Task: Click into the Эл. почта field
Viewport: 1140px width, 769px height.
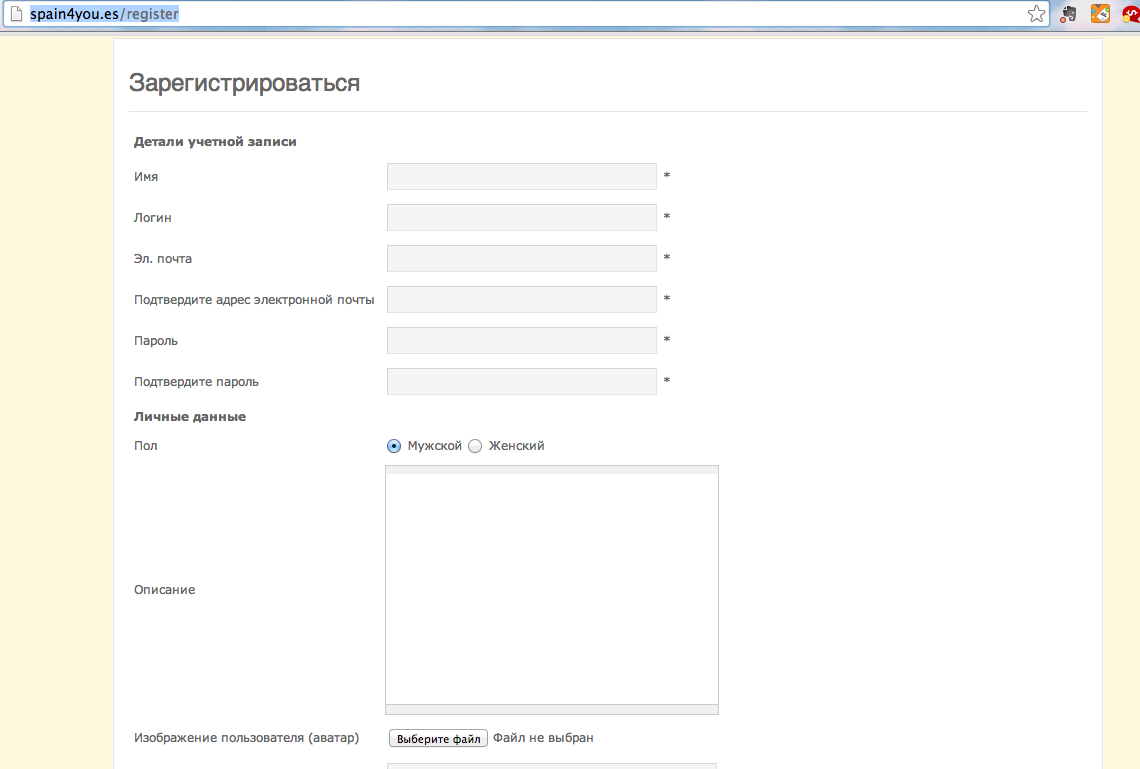Action: pos(522,259)
